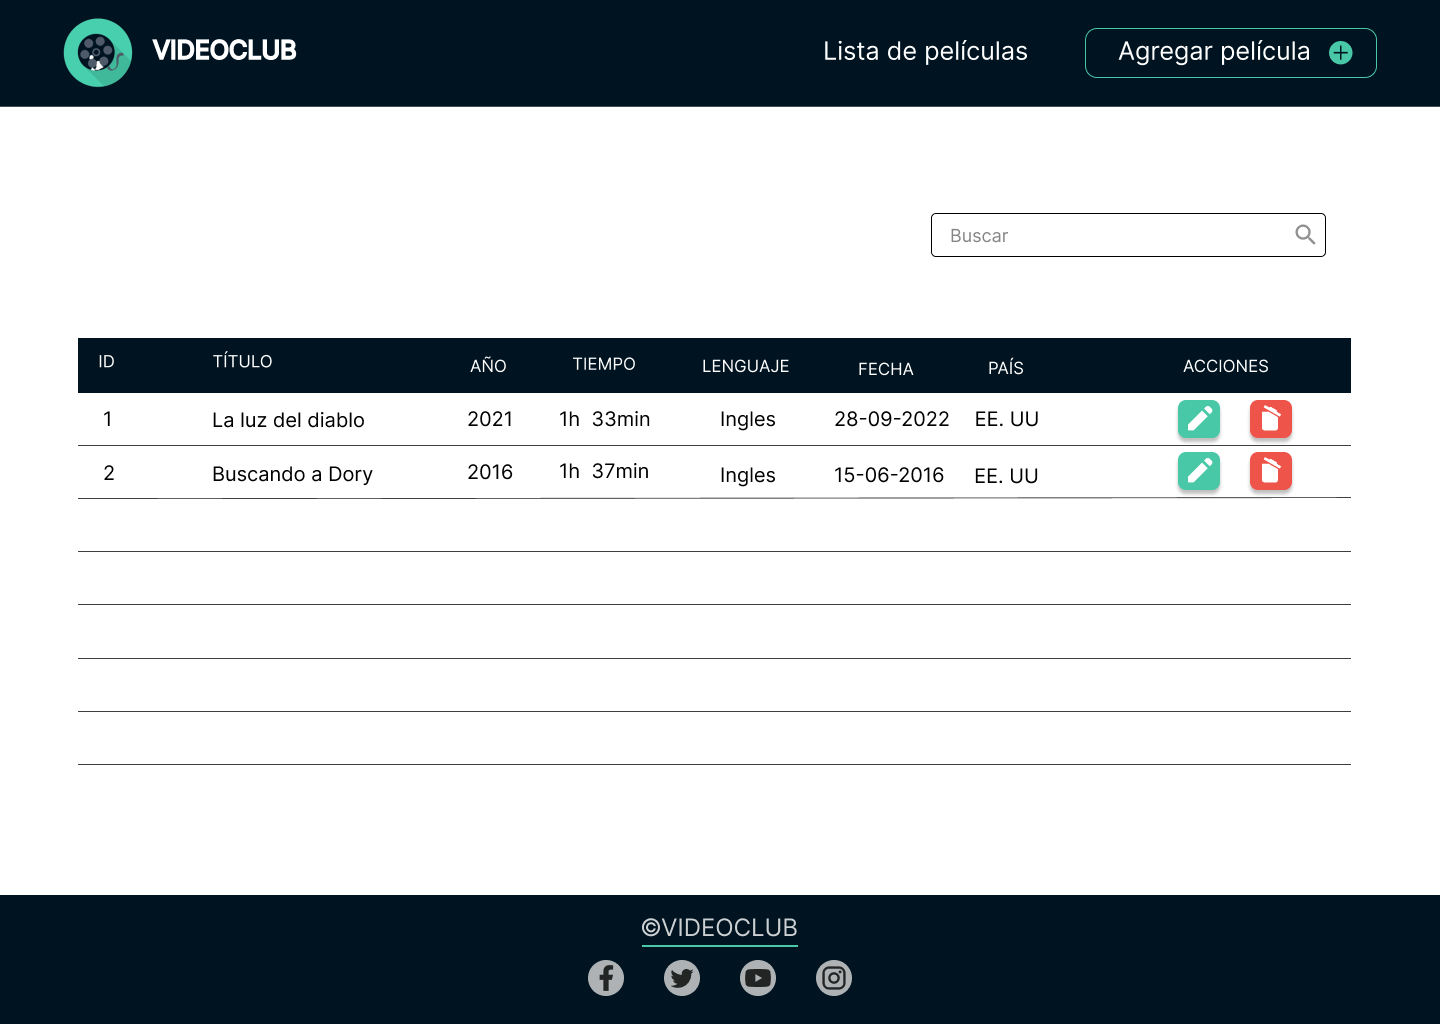Open the Twitter icon in the footer

coord(682,978)
